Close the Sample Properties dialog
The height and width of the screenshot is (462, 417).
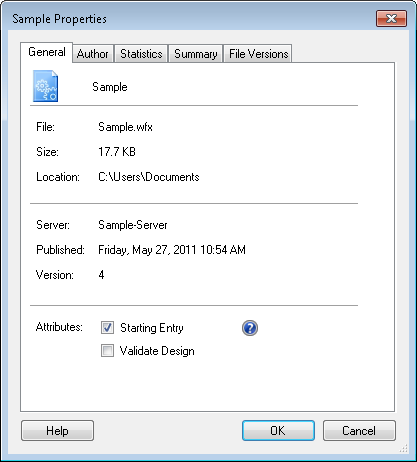[x=391, y=19]
